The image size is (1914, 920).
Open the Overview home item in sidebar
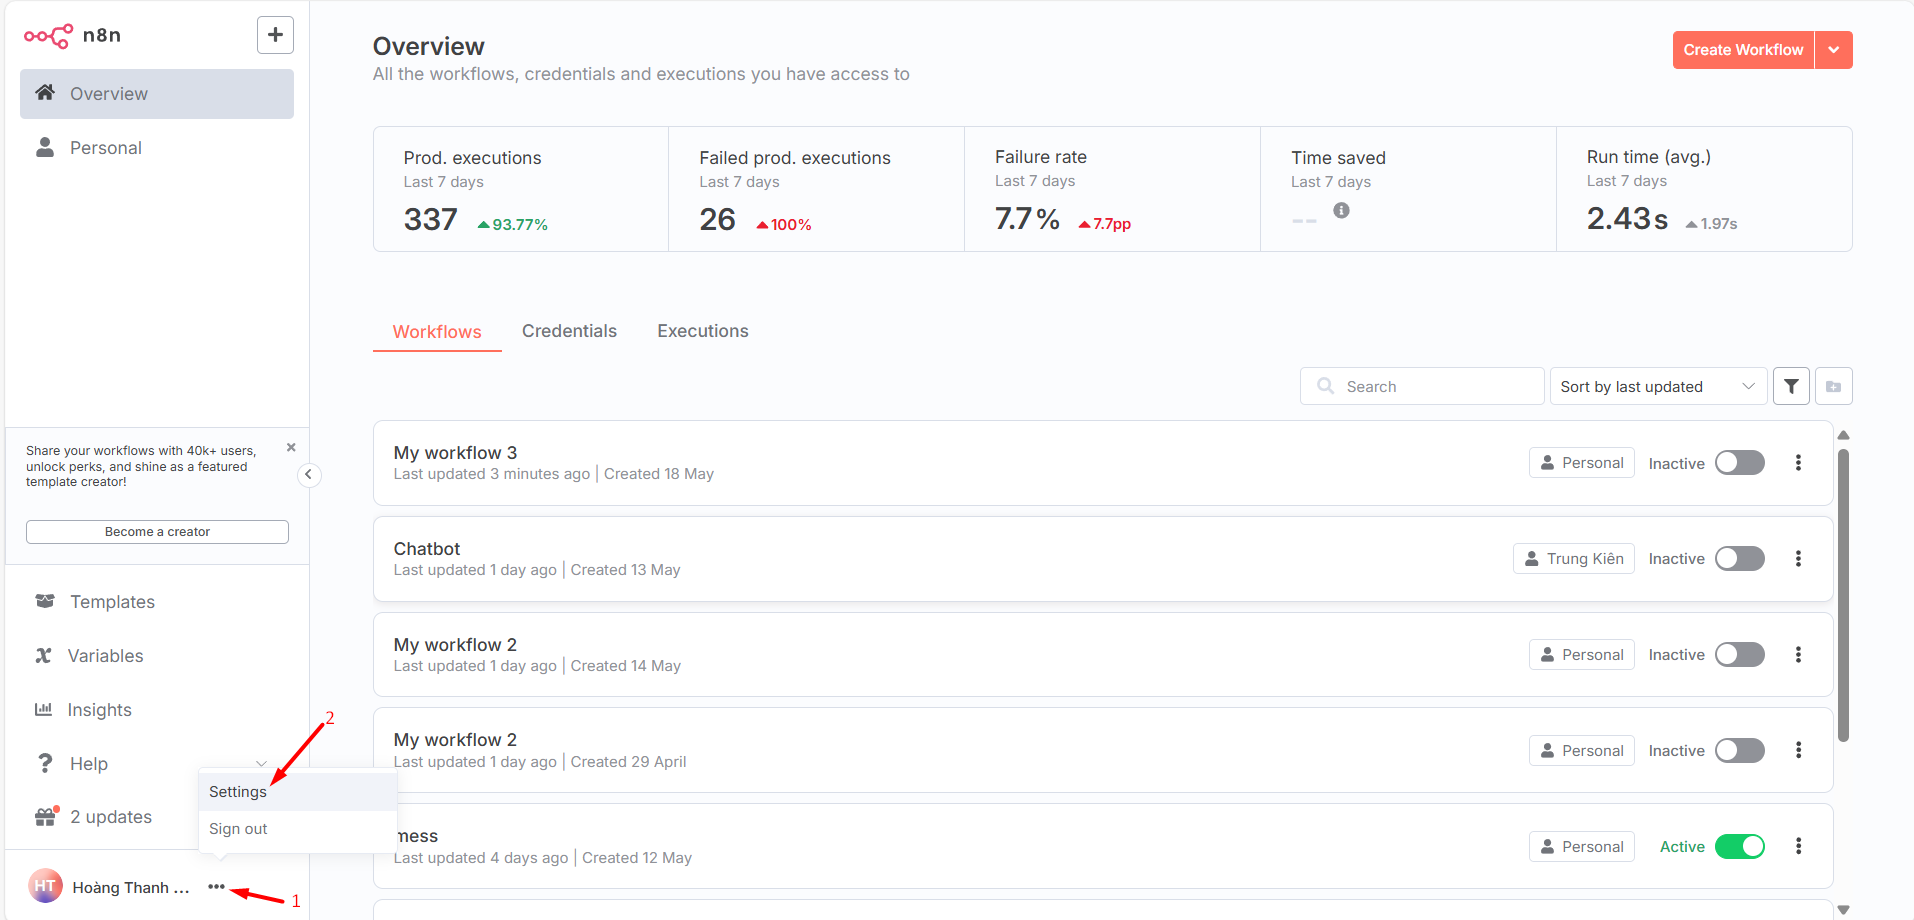tap(157, 94)
